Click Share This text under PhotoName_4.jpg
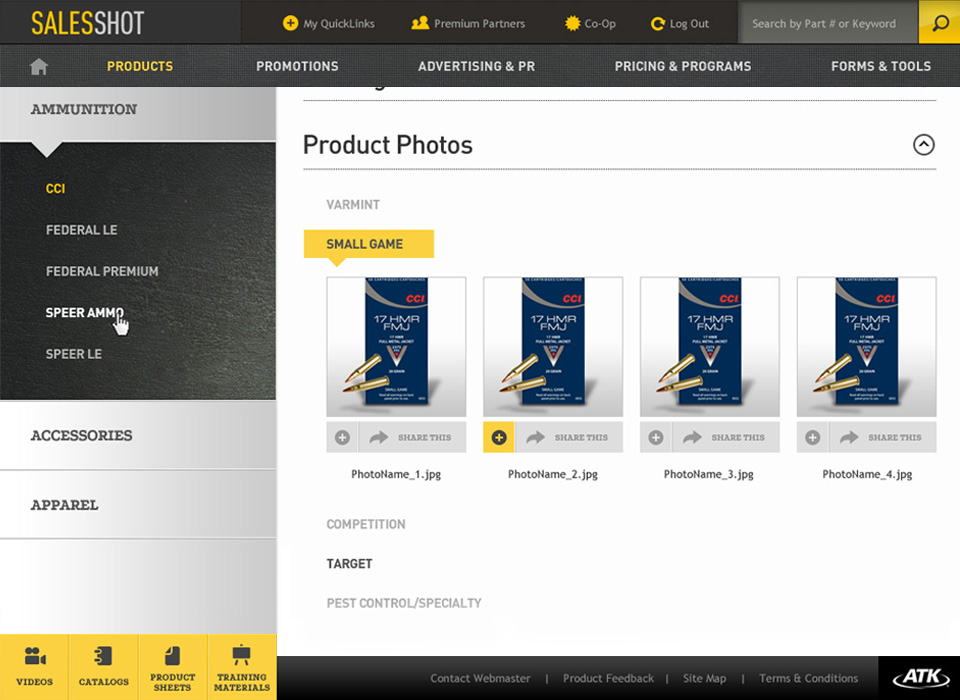The width and height of the screenshot is (960, 700). click(894, 438)
